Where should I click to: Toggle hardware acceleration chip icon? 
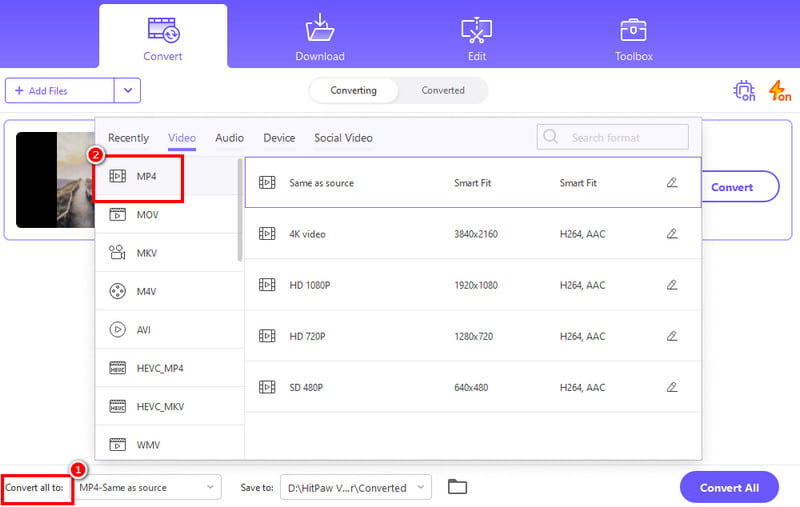point(744,91)
